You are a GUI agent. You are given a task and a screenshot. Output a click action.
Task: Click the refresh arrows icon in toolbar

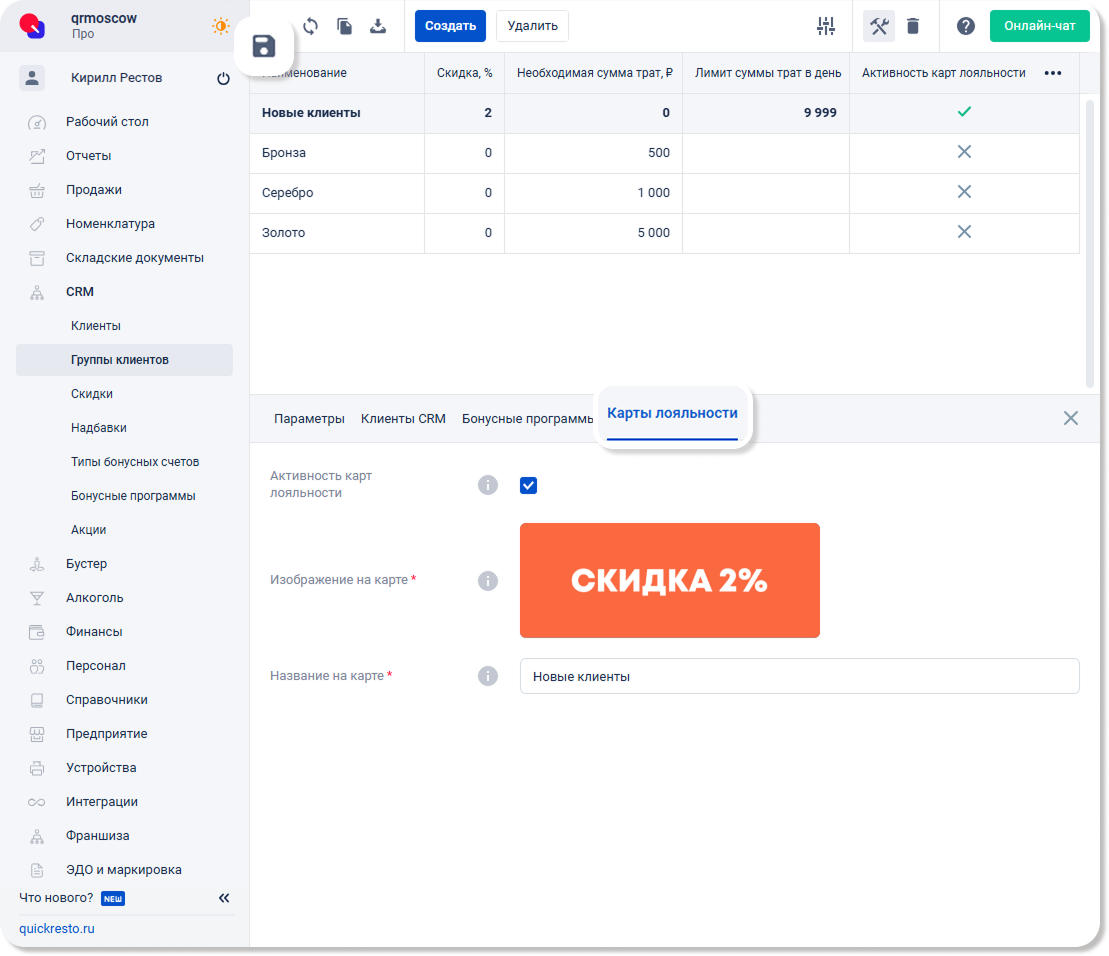point(310,26)
